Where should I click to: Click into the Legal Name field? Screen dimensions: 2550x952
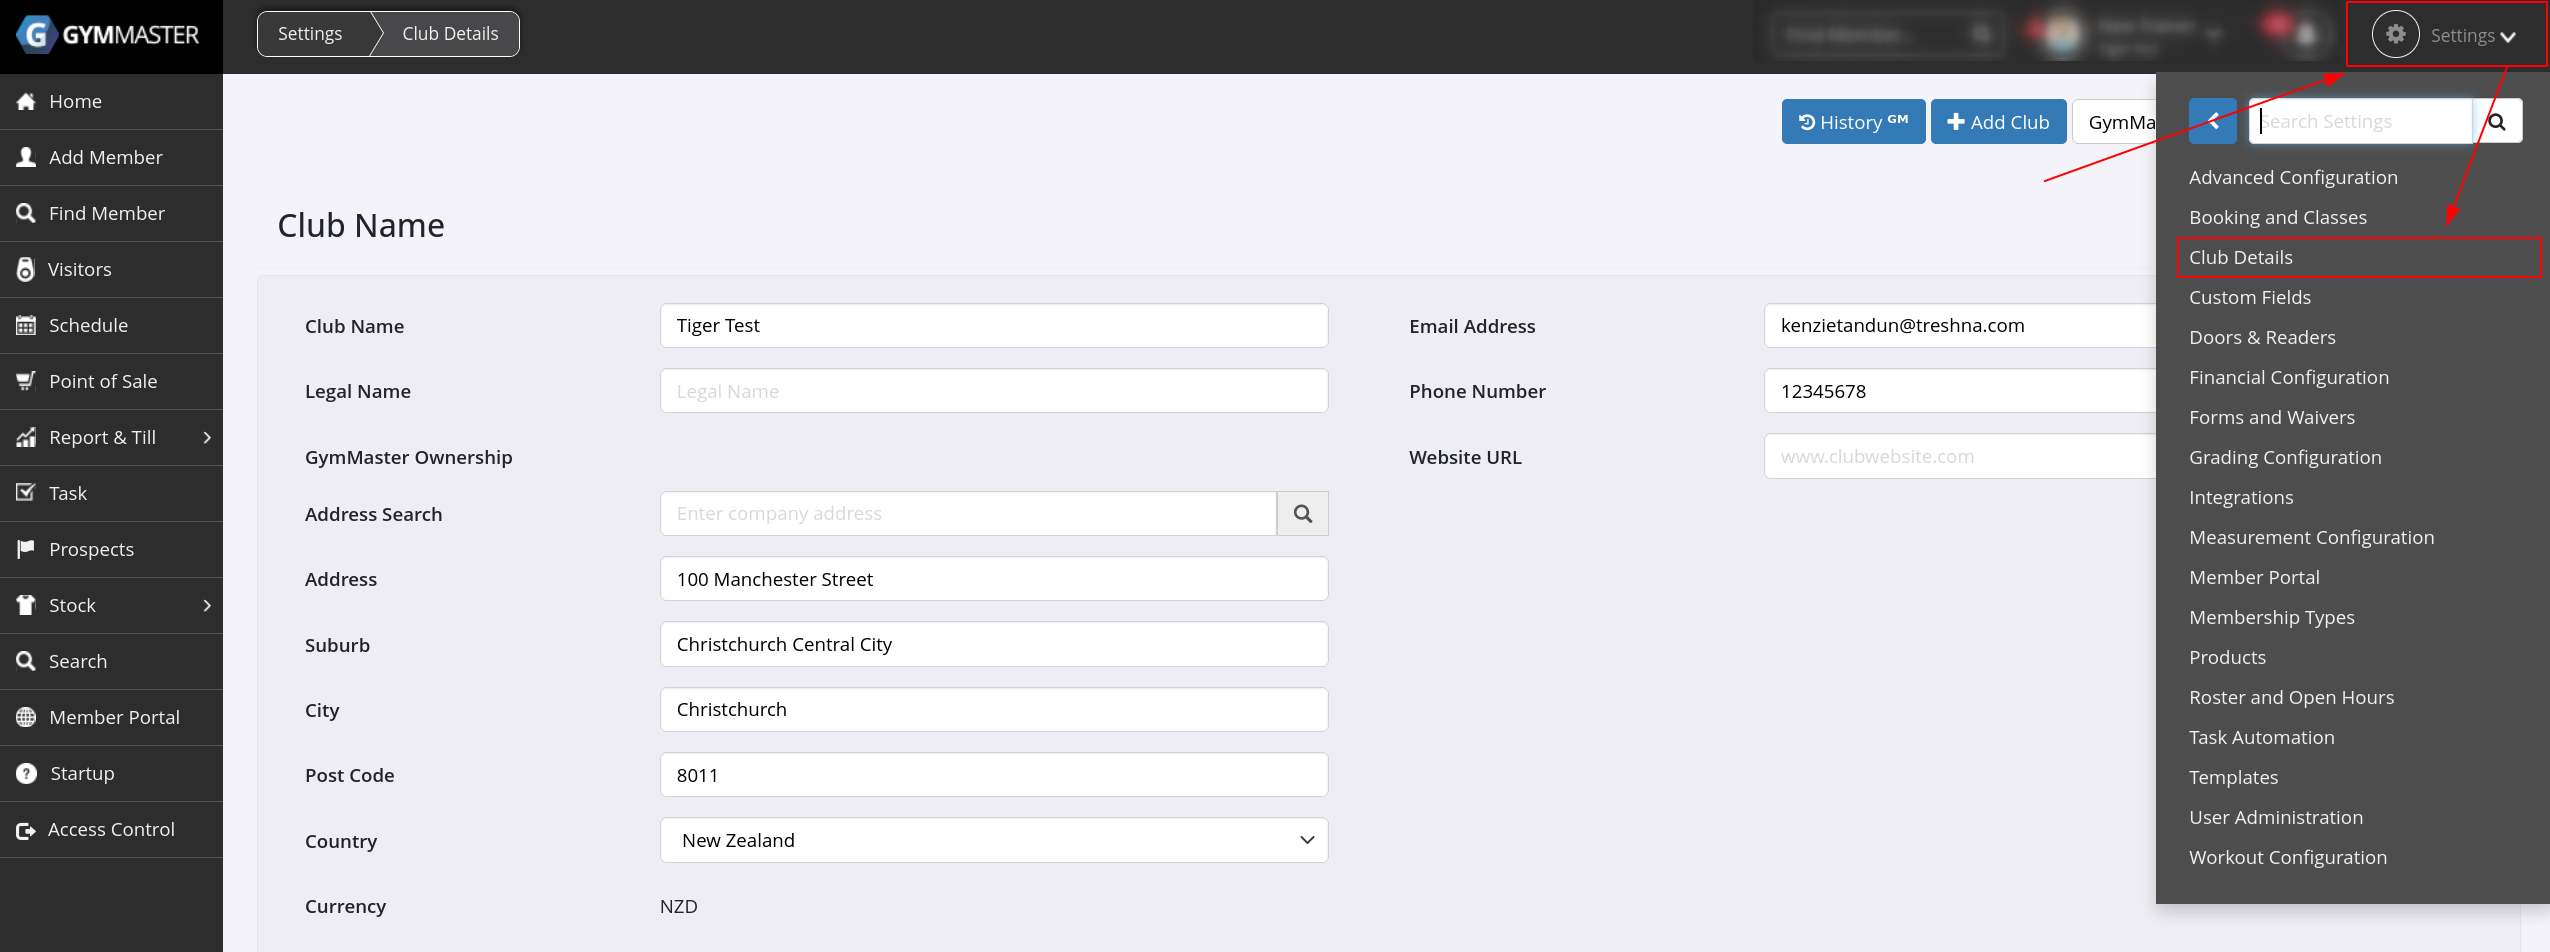(x=993, y=391)
